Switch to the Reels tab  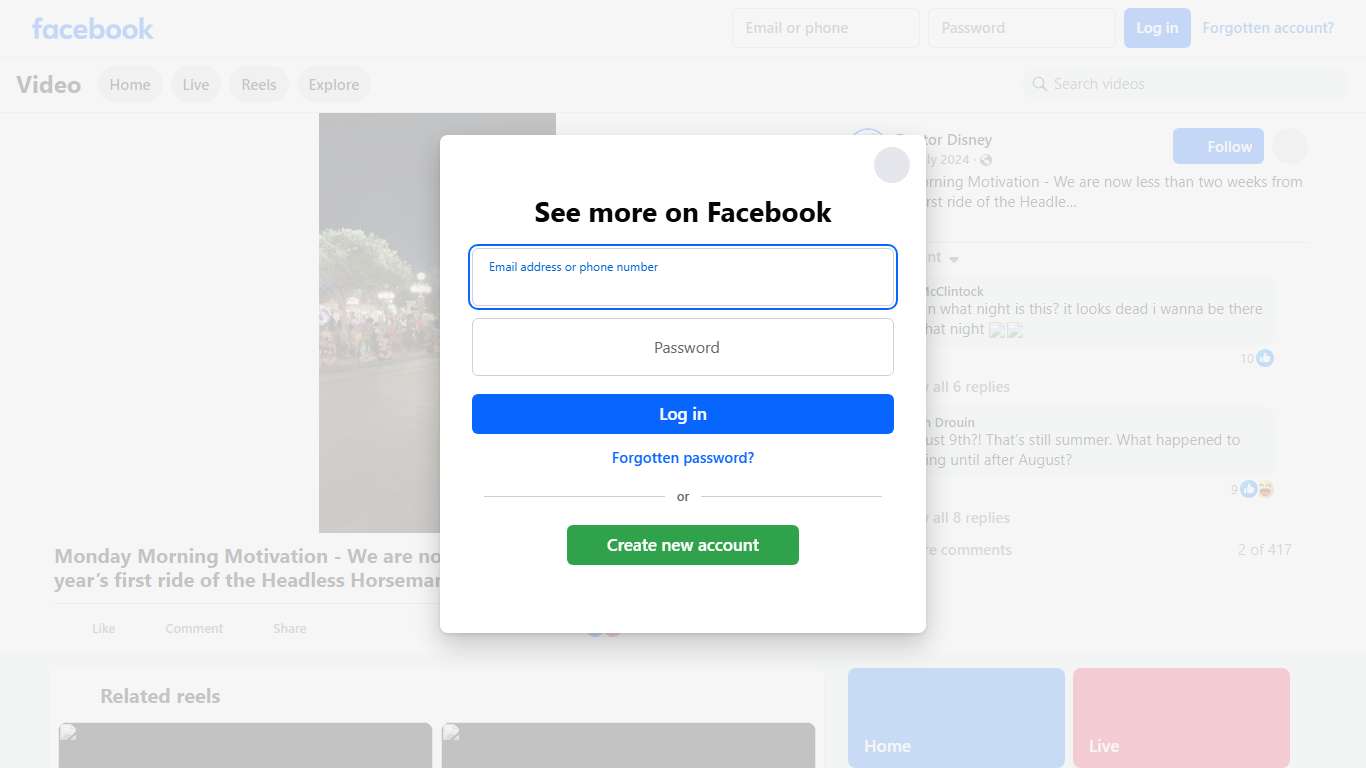click(259, 85)
